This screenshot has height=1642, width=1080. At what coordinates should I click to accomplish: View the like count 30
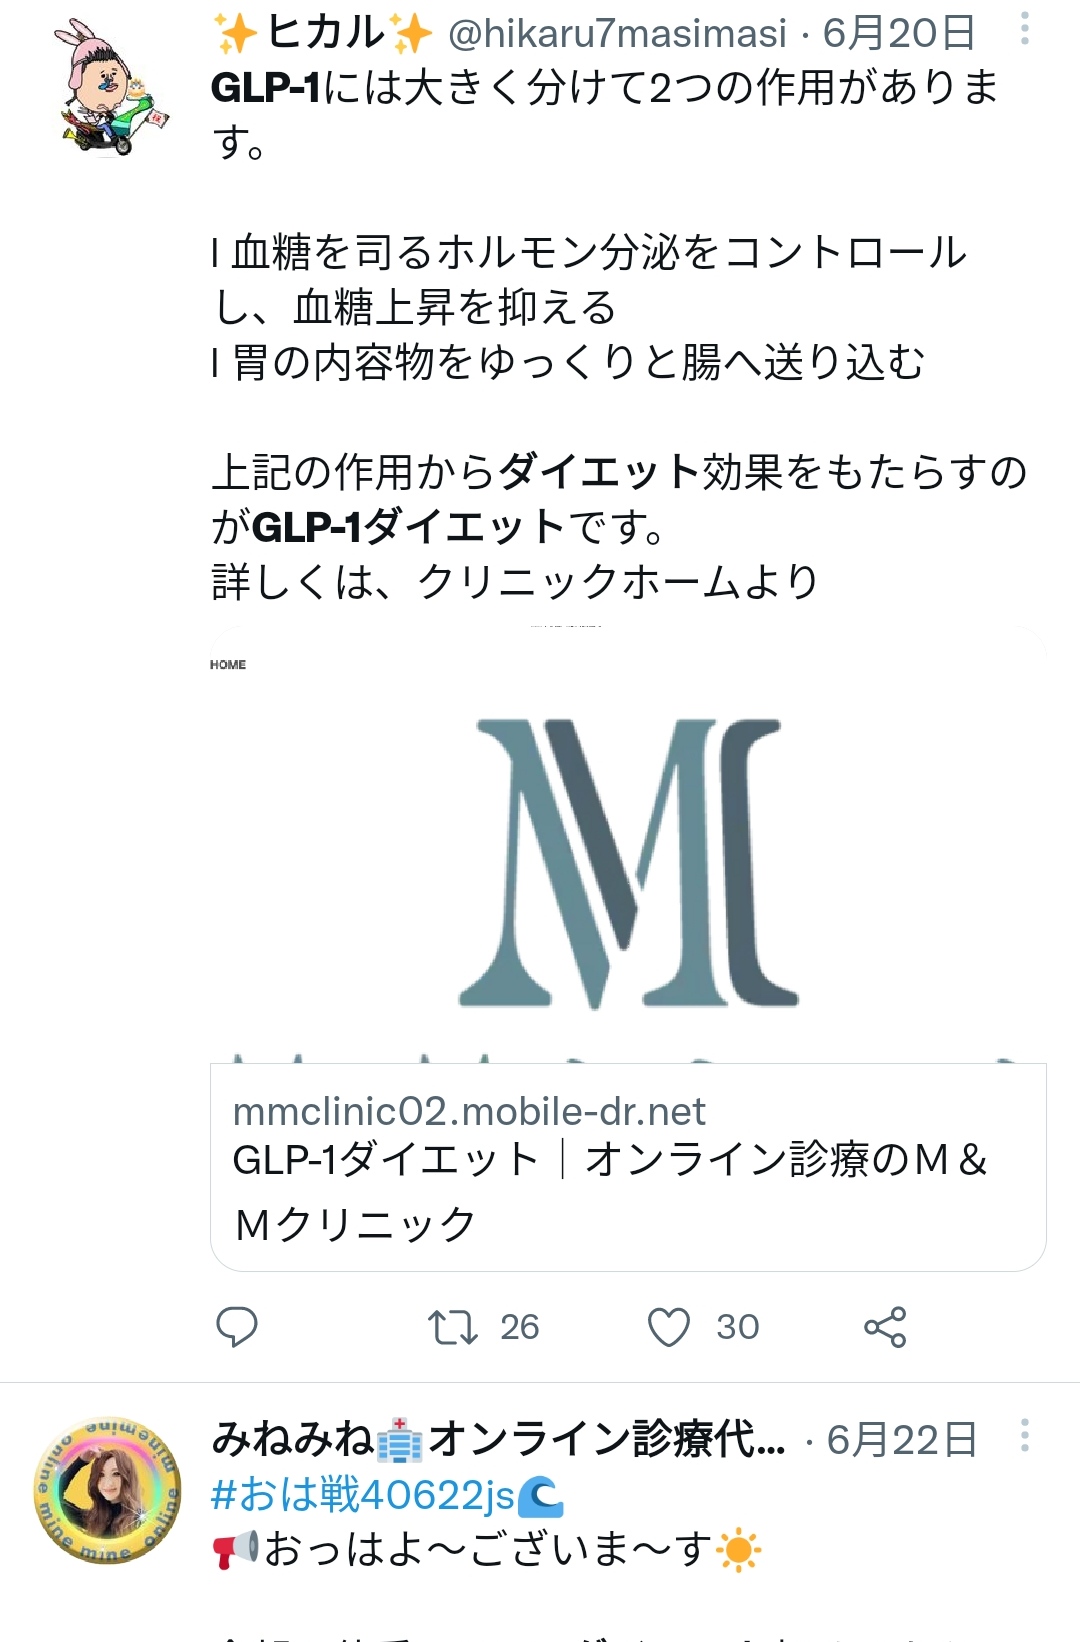(x=738, y=1327)
